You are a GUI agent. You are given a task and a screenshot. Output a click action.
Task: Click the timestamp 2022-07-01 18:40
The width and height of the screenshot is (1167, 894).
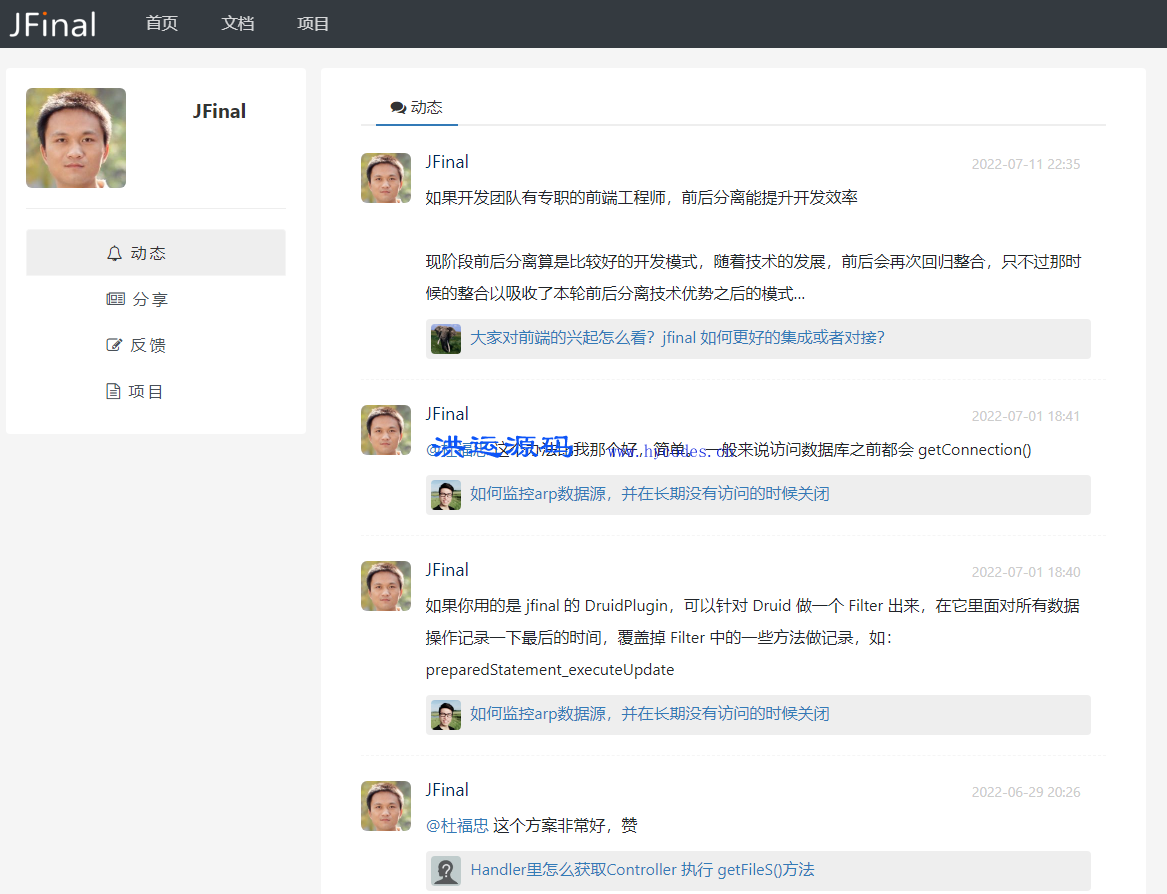1026,572
